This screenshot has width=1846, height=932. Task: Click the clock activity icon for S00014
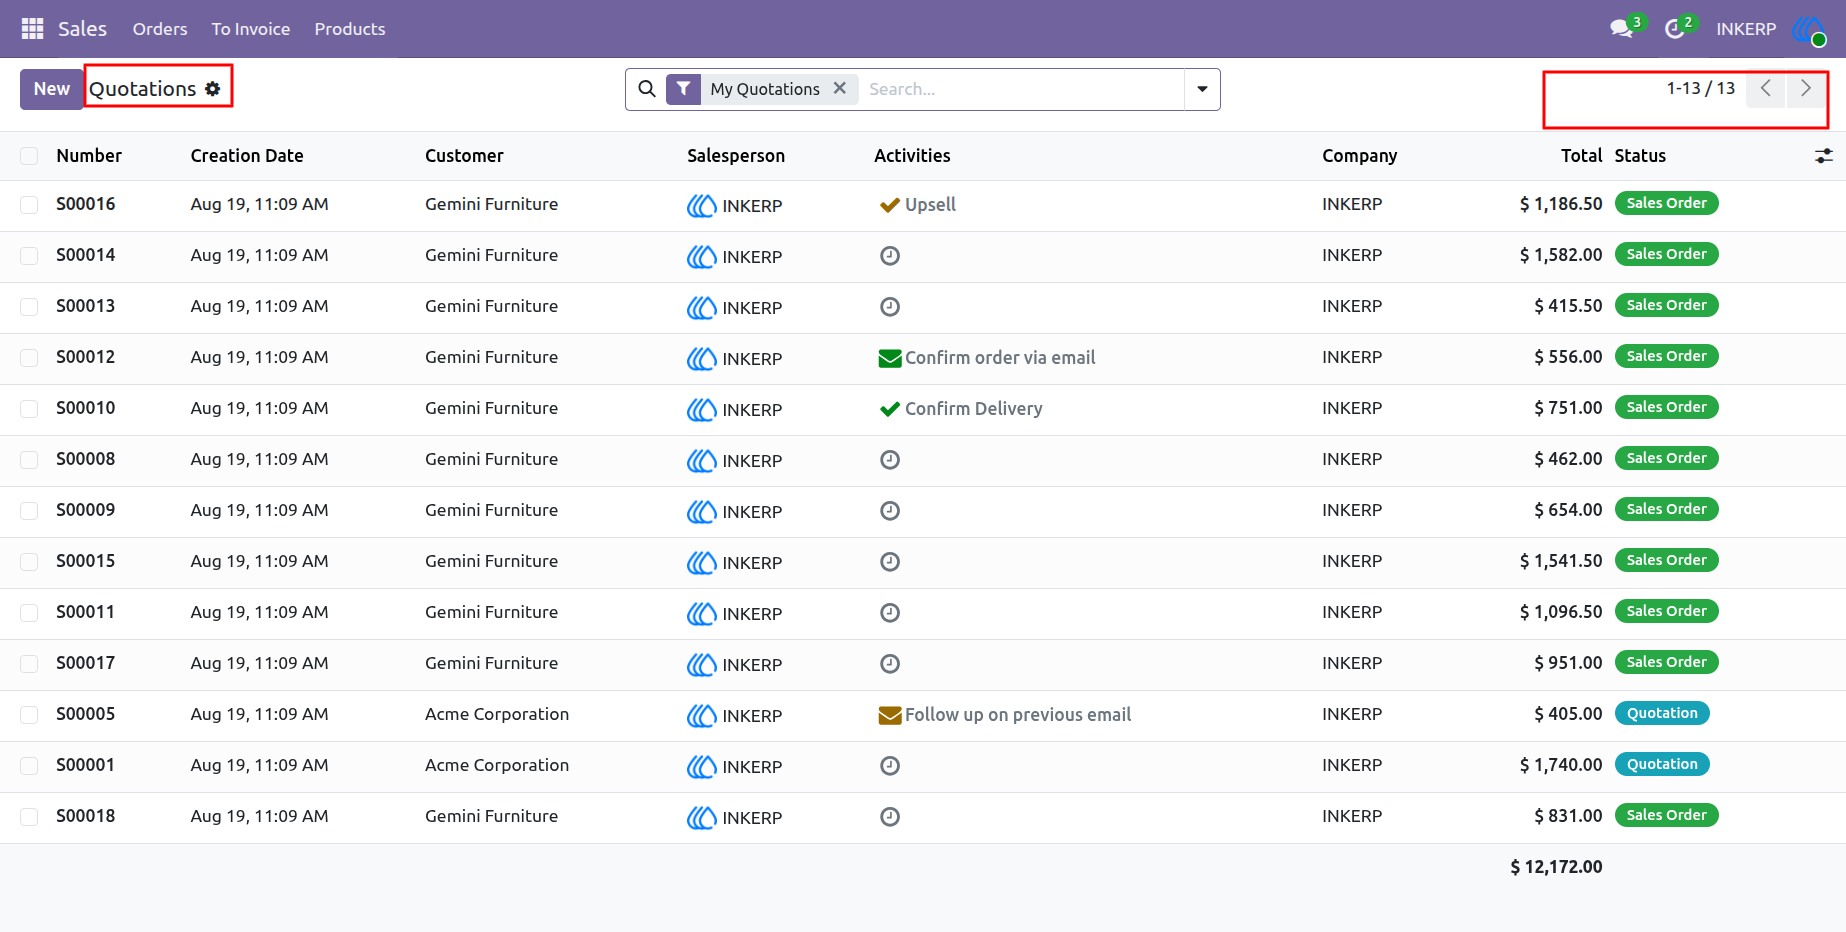point(890,256)
